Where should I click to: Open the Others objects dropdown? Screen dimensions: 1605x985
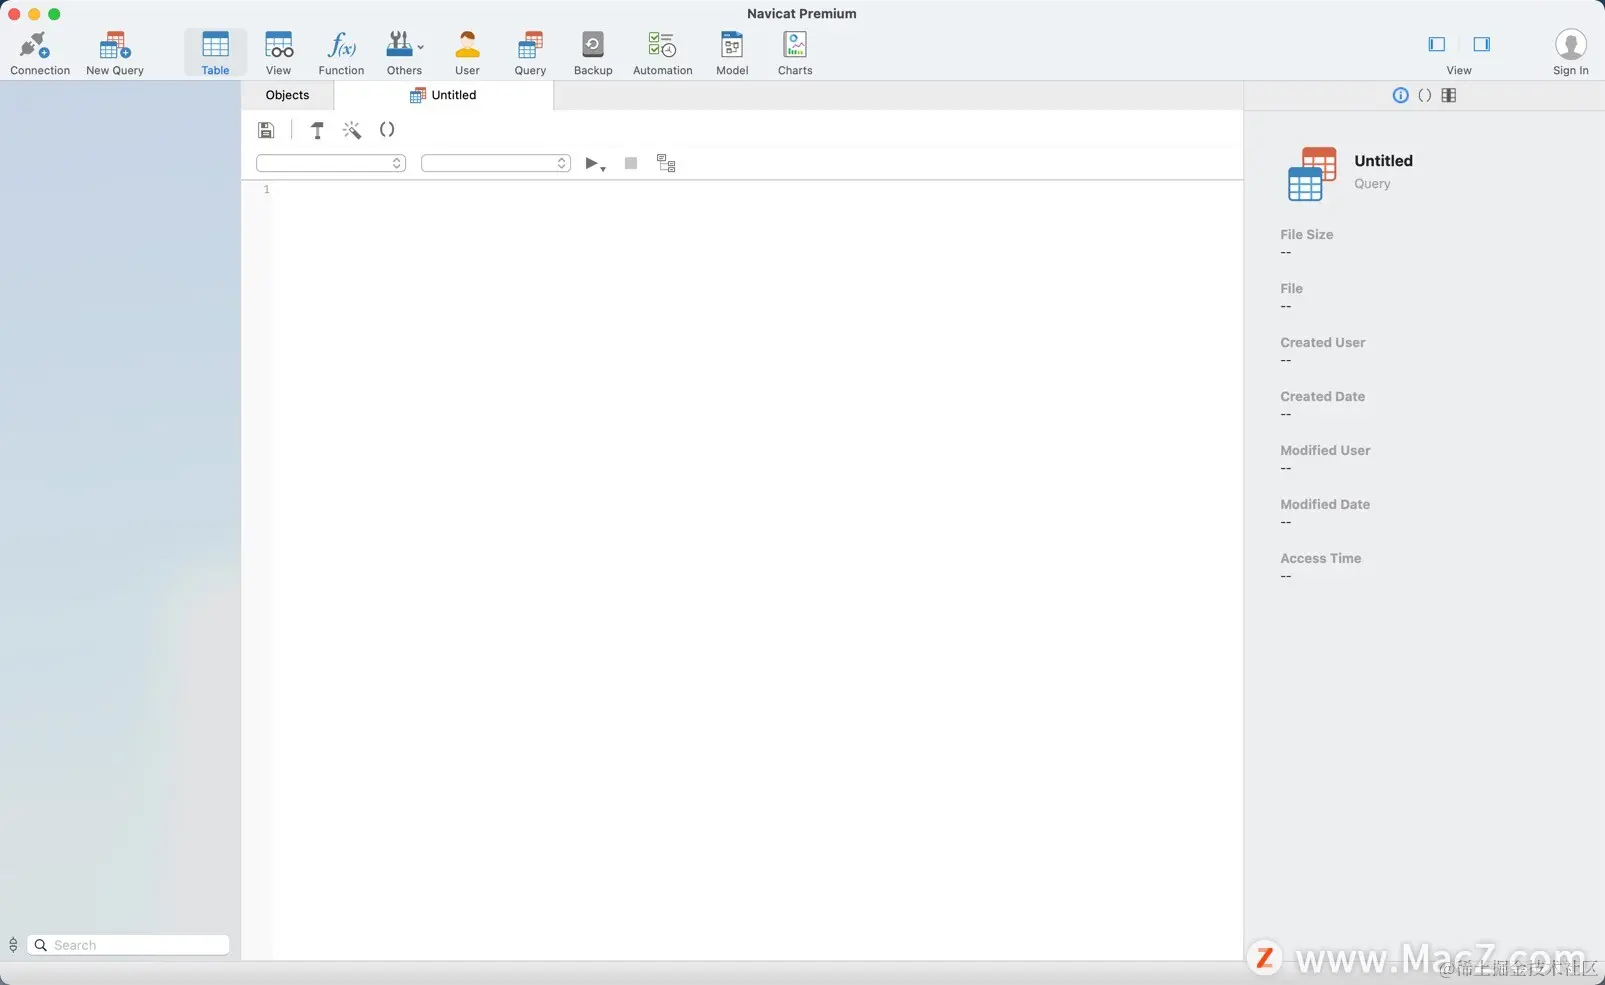404,53
